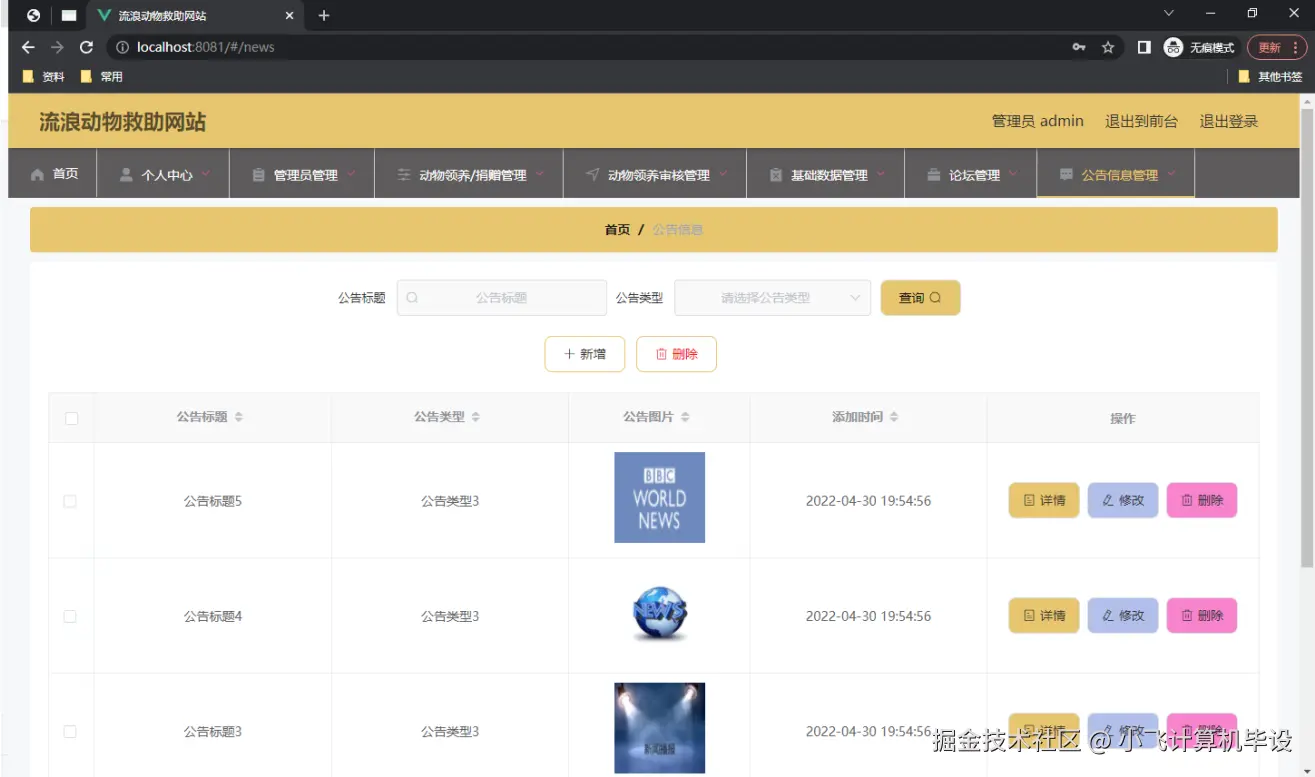Reload the page with the browser refresh icon
The height and width of the screenshot is (777, 1315).
86,47
